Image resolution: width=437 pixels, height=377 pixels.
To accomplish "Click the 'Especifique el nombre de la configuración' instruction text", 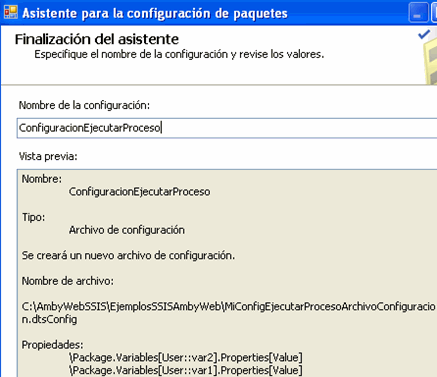I will coord(179,54).
